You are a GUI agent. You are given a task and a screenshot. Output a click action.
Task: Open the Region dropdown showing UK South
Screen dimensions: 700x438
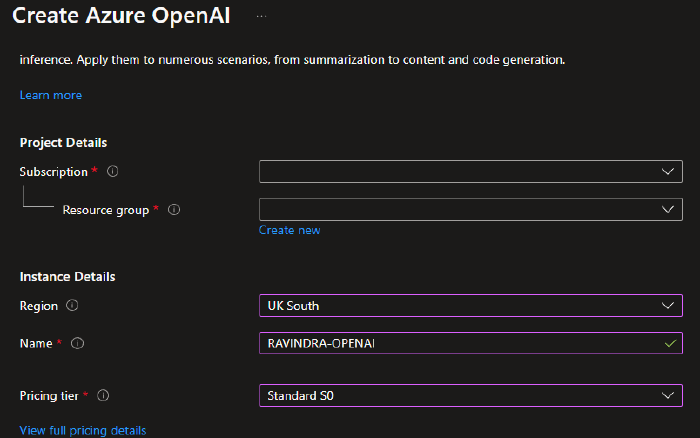[470, 306]
